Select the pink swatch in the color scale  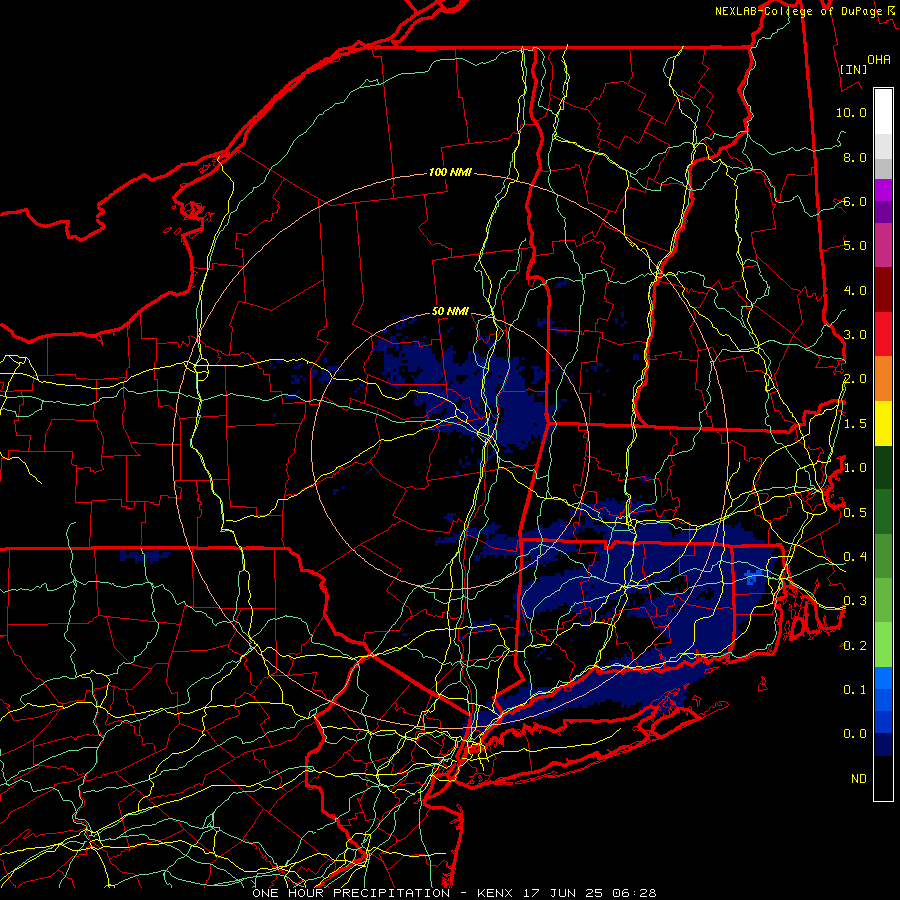883,245
